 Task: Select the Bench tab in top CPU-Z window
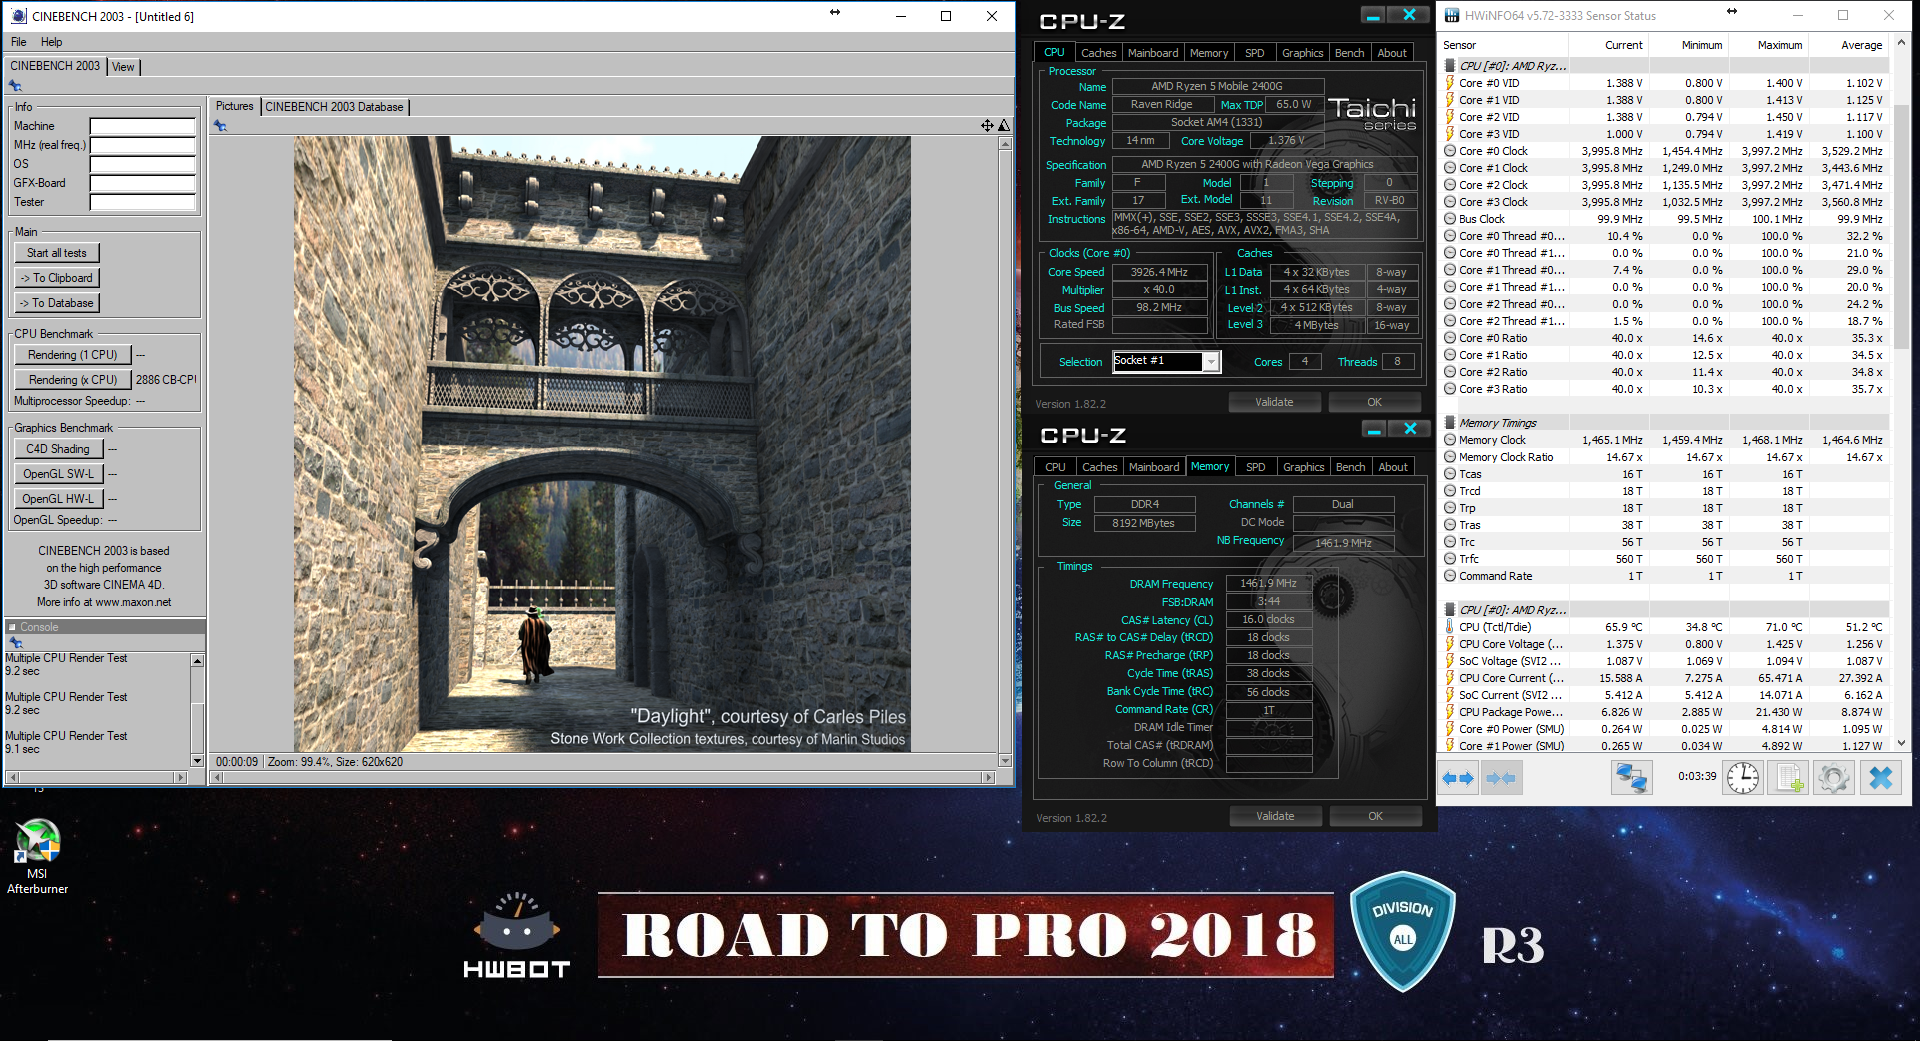pos(1350,53)
